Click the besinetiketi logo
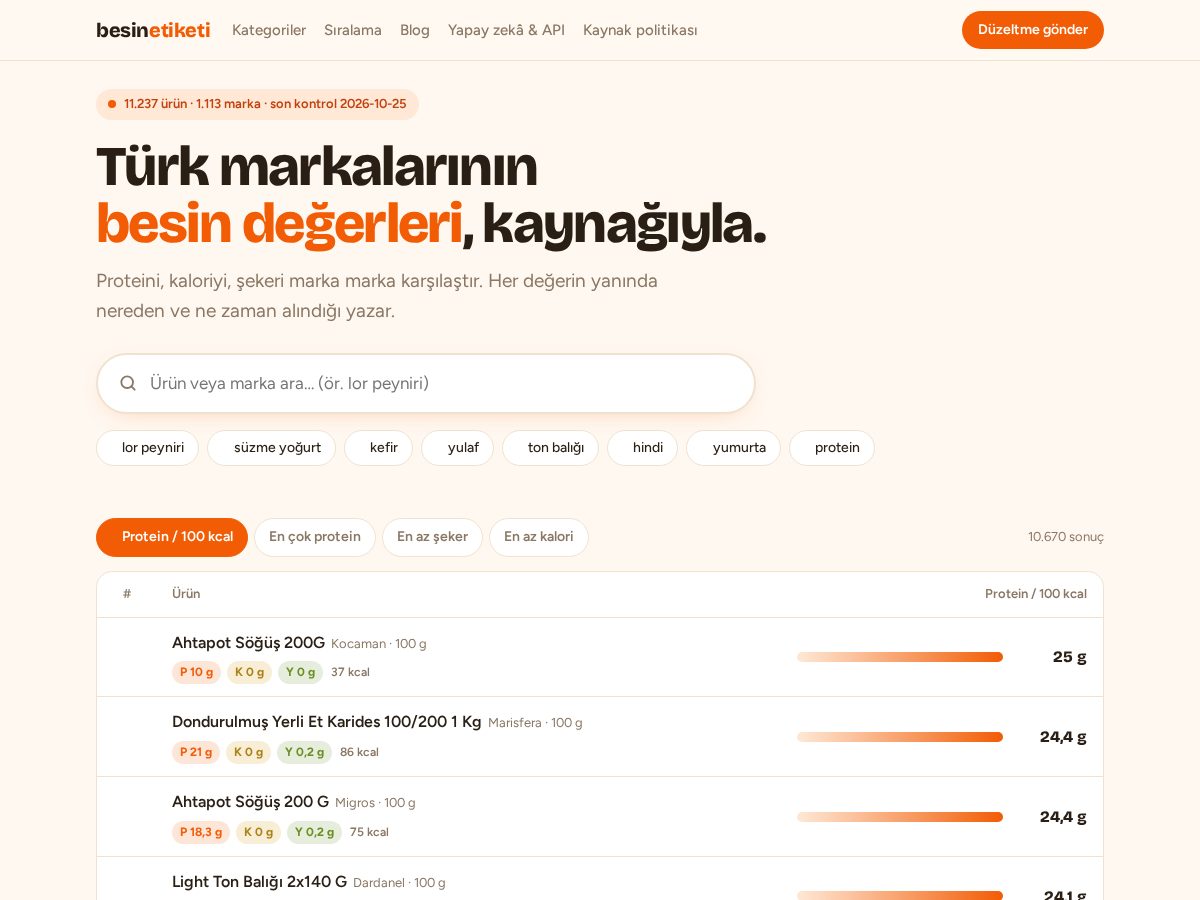Image resolution: width=1200 pixels, height=900 pixels. [x=153, y=30]
